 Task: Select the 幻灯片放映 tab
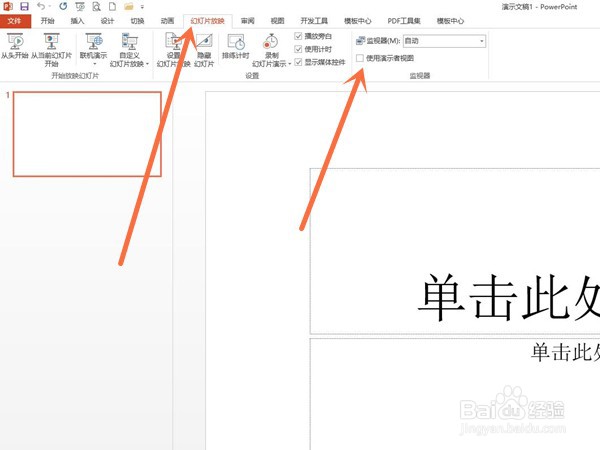(x=207, y=21)
